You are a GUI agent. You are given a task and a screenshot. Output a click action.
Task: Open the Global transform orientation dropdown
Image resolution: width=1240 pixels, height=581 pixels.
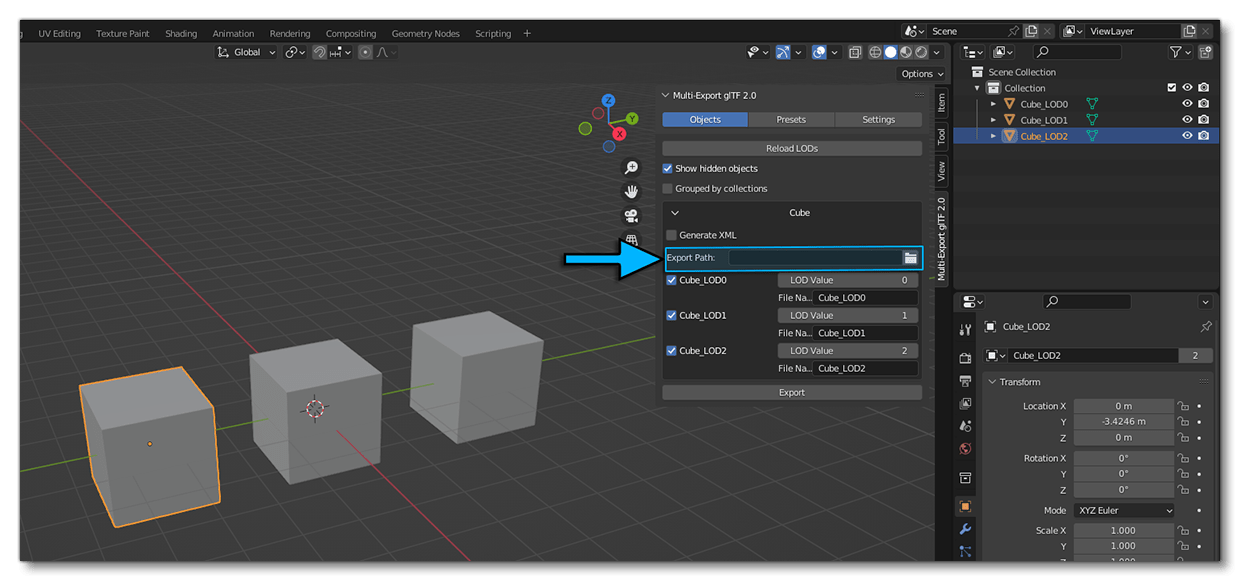click(x=246, y=52)
